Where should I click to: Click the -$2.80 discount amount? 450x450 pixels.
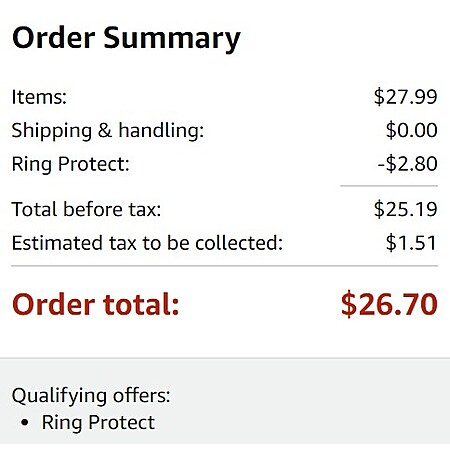coord(407,164)
